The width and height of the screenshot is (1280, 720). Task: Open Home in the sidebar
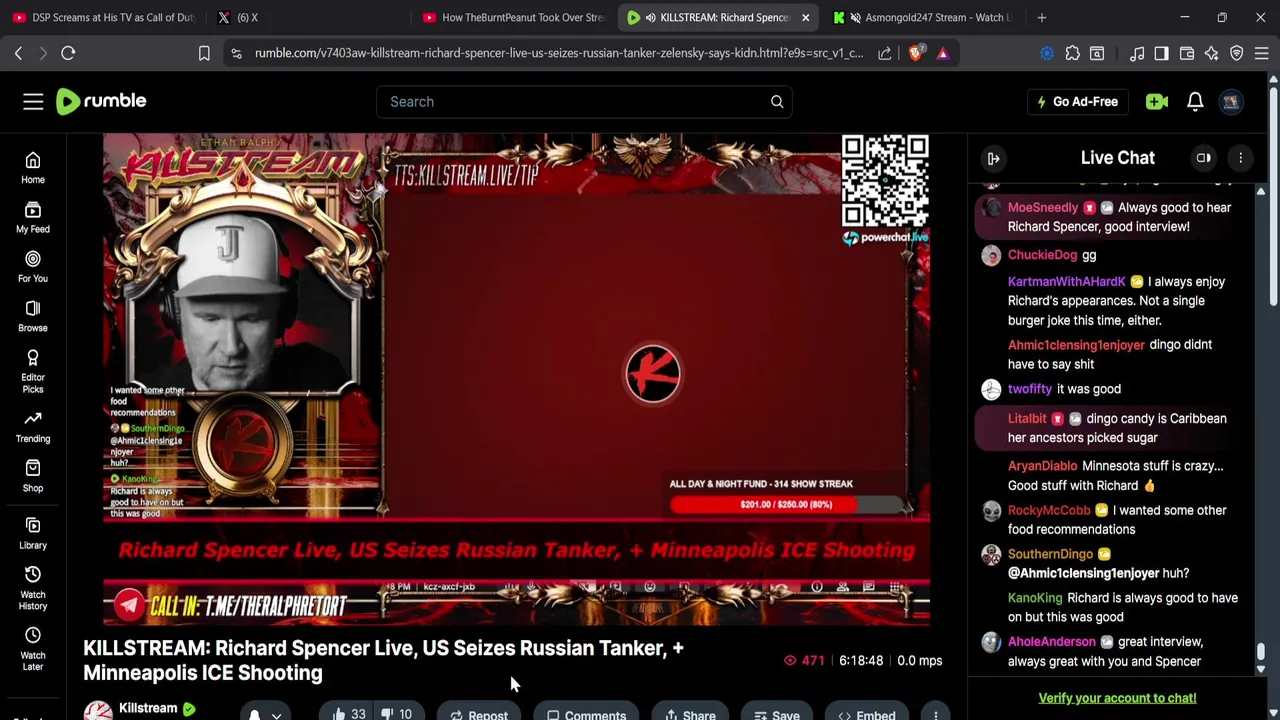[x=33, y=168]
